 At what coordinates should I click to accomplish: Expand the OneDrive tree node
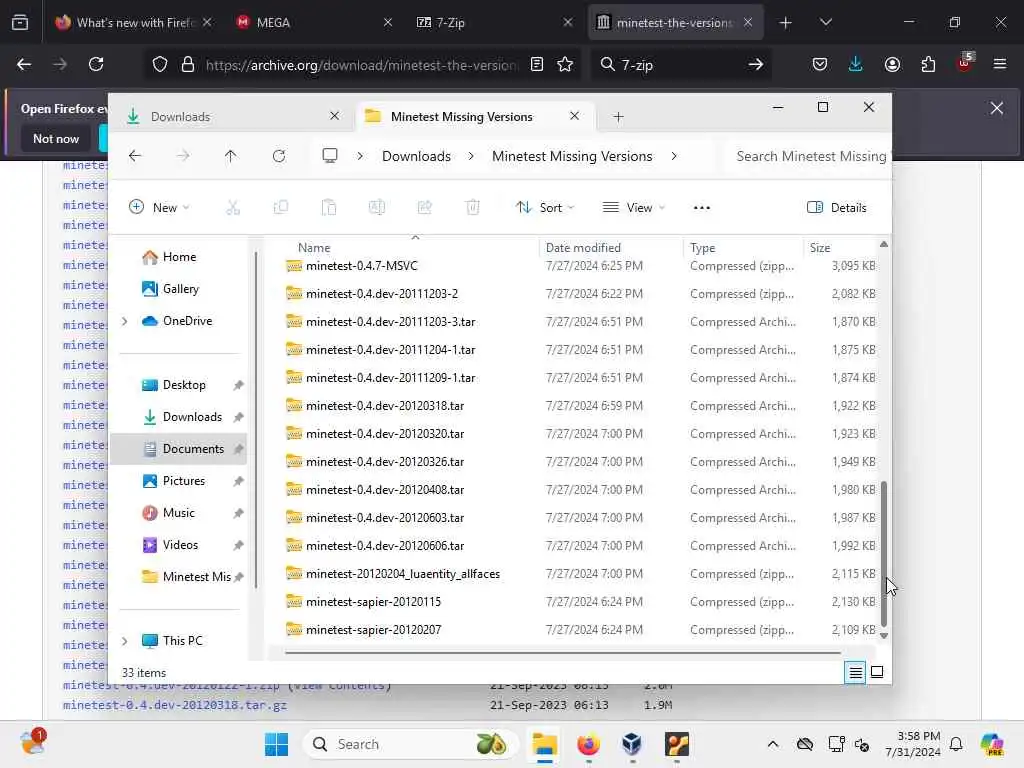click(x=125, y=321)
